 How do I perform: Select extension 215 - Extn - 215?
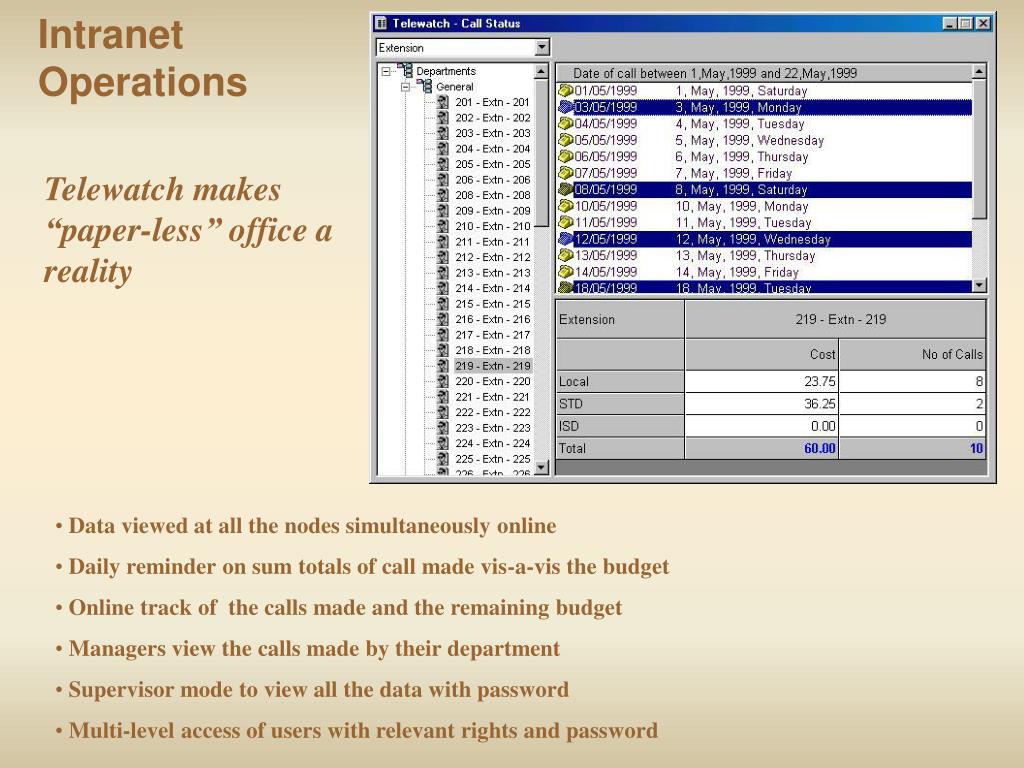pyautogui.click(x=493, y=304)
